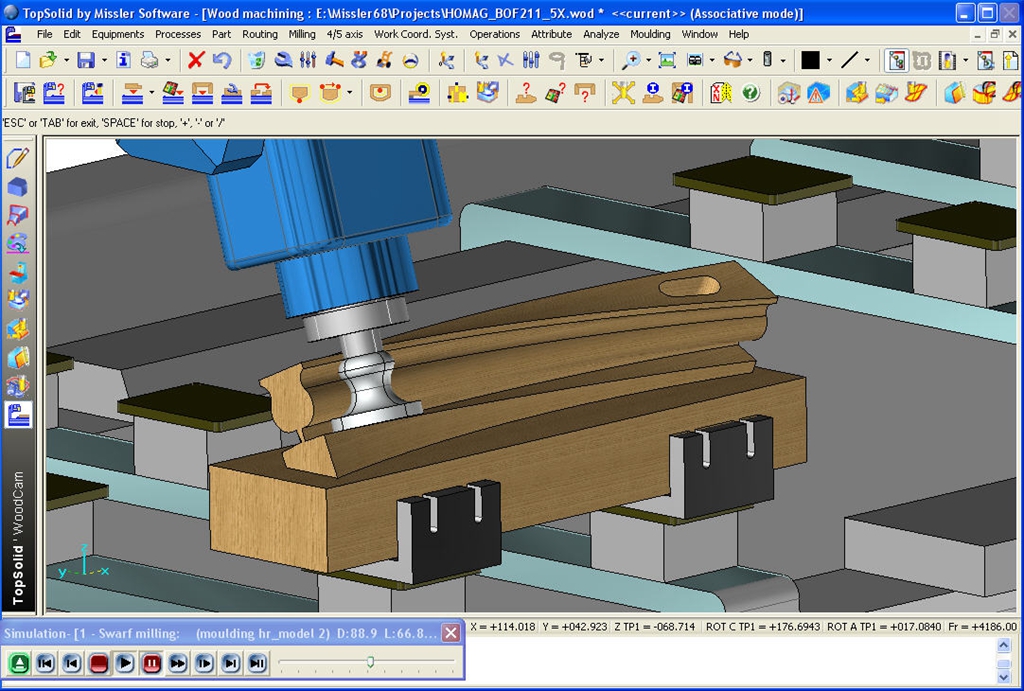Open the Equipments menu

coord(118,34)
